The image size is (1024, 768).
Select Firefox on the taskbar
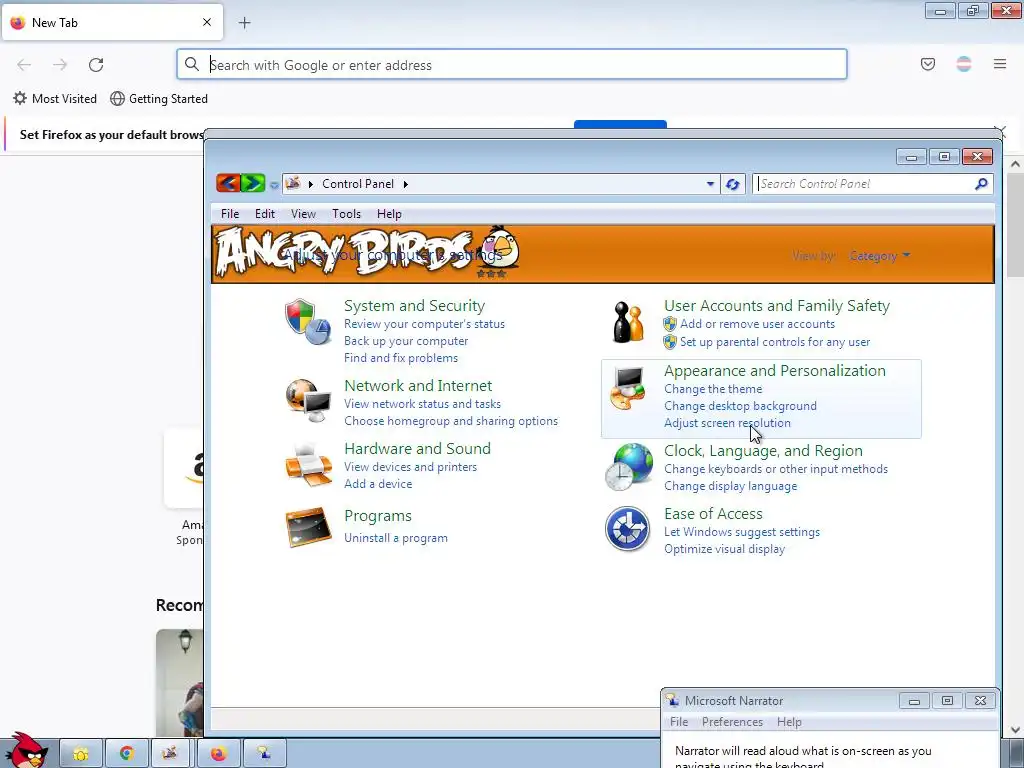pos(218,753)
